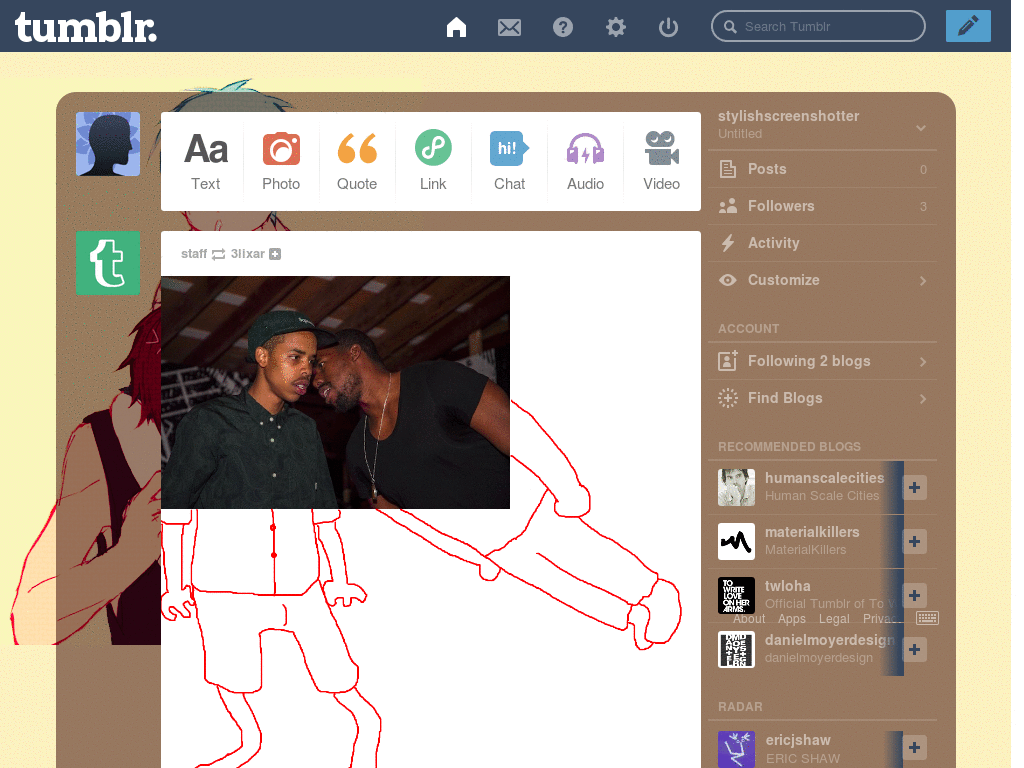Open Followers in the sidebar
The height and width of the screenshot is (768, 1024).
click(x=822, y=206)
